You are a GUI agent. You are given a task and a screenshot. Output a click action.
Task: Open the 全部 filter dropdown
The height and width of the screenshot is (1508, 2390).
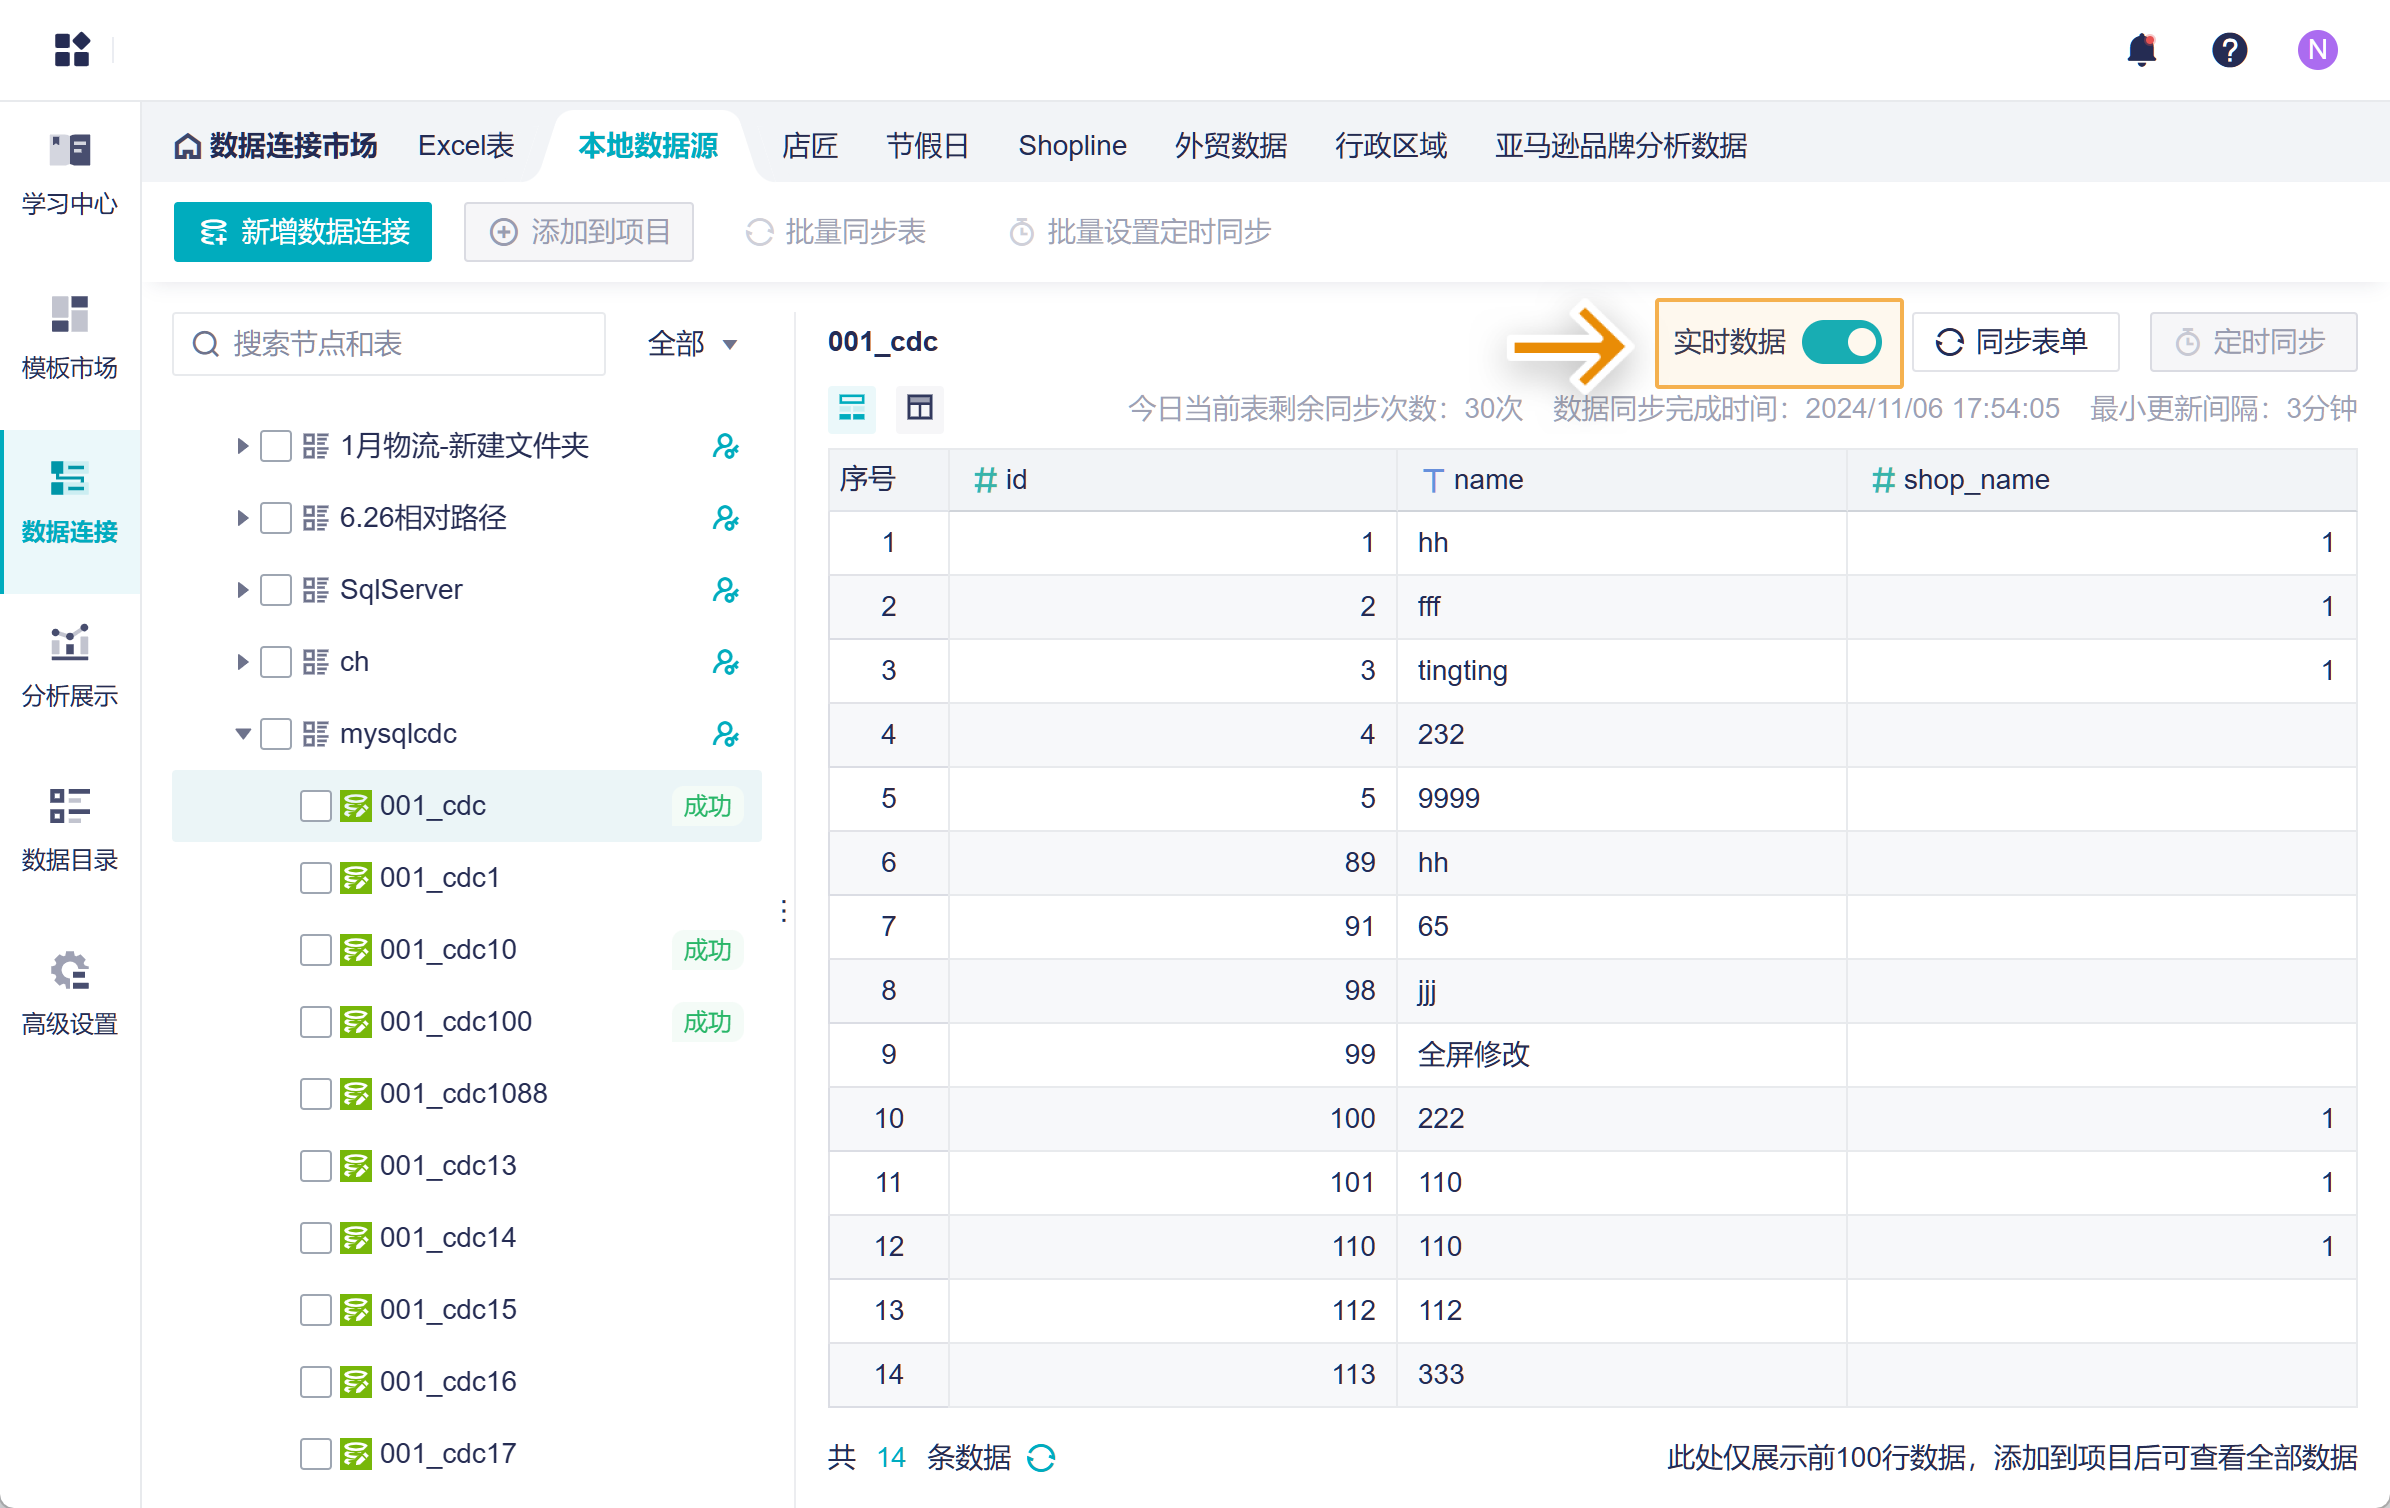tap(692, 344)
